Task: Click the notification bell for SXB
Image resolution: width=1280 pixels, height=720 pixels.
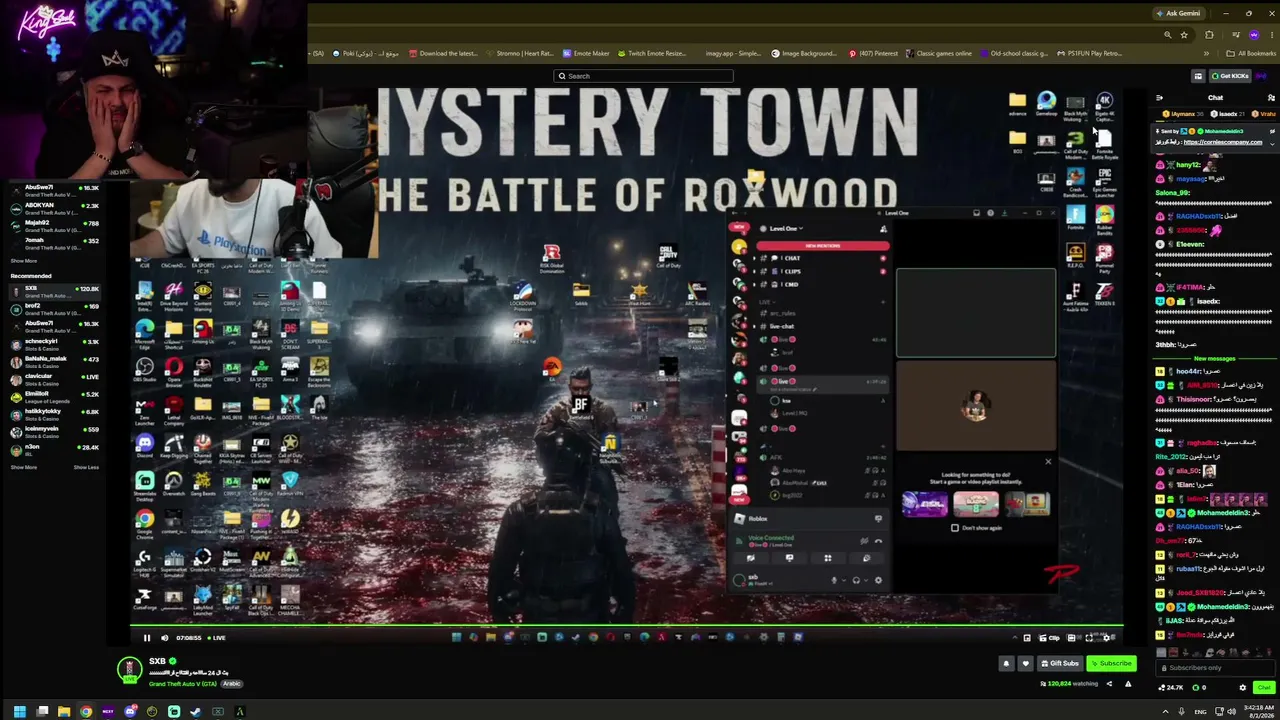Action: tap(1006, 663)
